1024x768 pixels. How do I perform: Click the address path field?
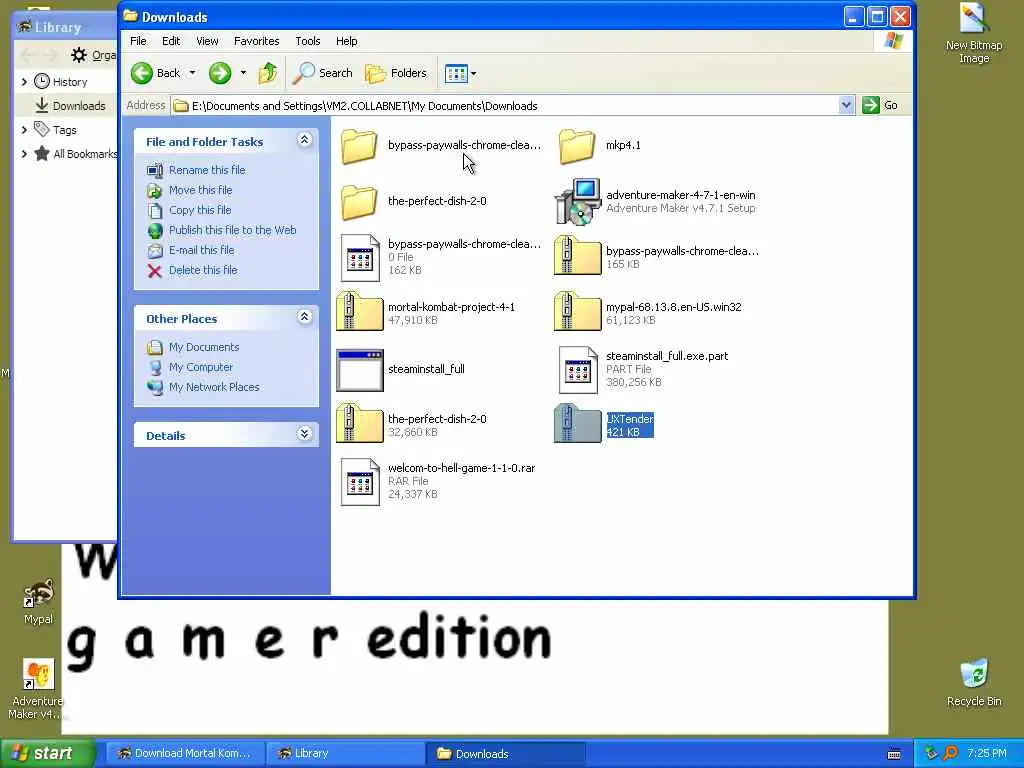[x=505, y=106]
